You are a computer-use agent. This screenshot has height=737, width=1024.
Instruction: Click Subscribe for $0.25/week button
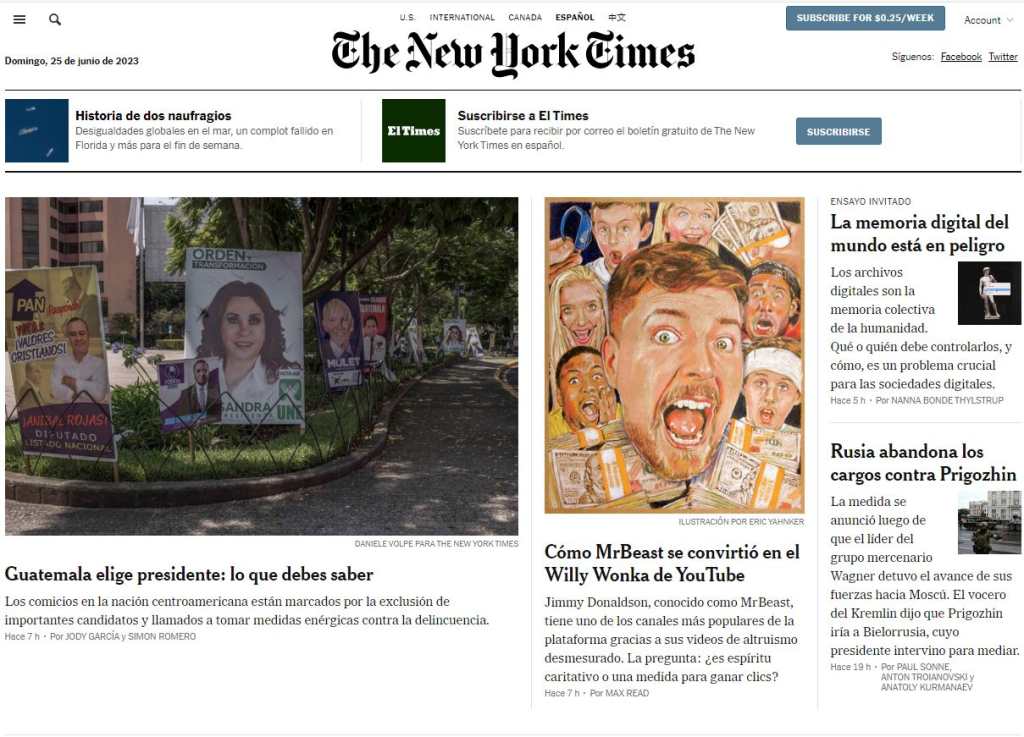pos(865,18)
